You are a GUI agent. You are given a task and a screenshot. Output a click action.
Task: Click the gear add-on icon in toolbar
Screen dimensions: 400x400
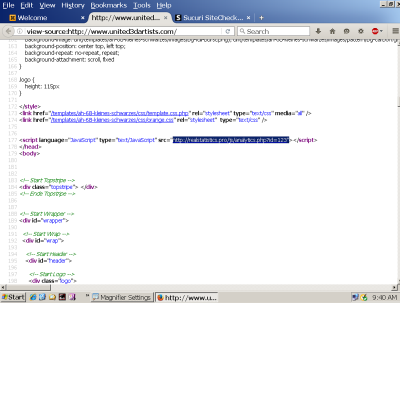click(361, 31)
